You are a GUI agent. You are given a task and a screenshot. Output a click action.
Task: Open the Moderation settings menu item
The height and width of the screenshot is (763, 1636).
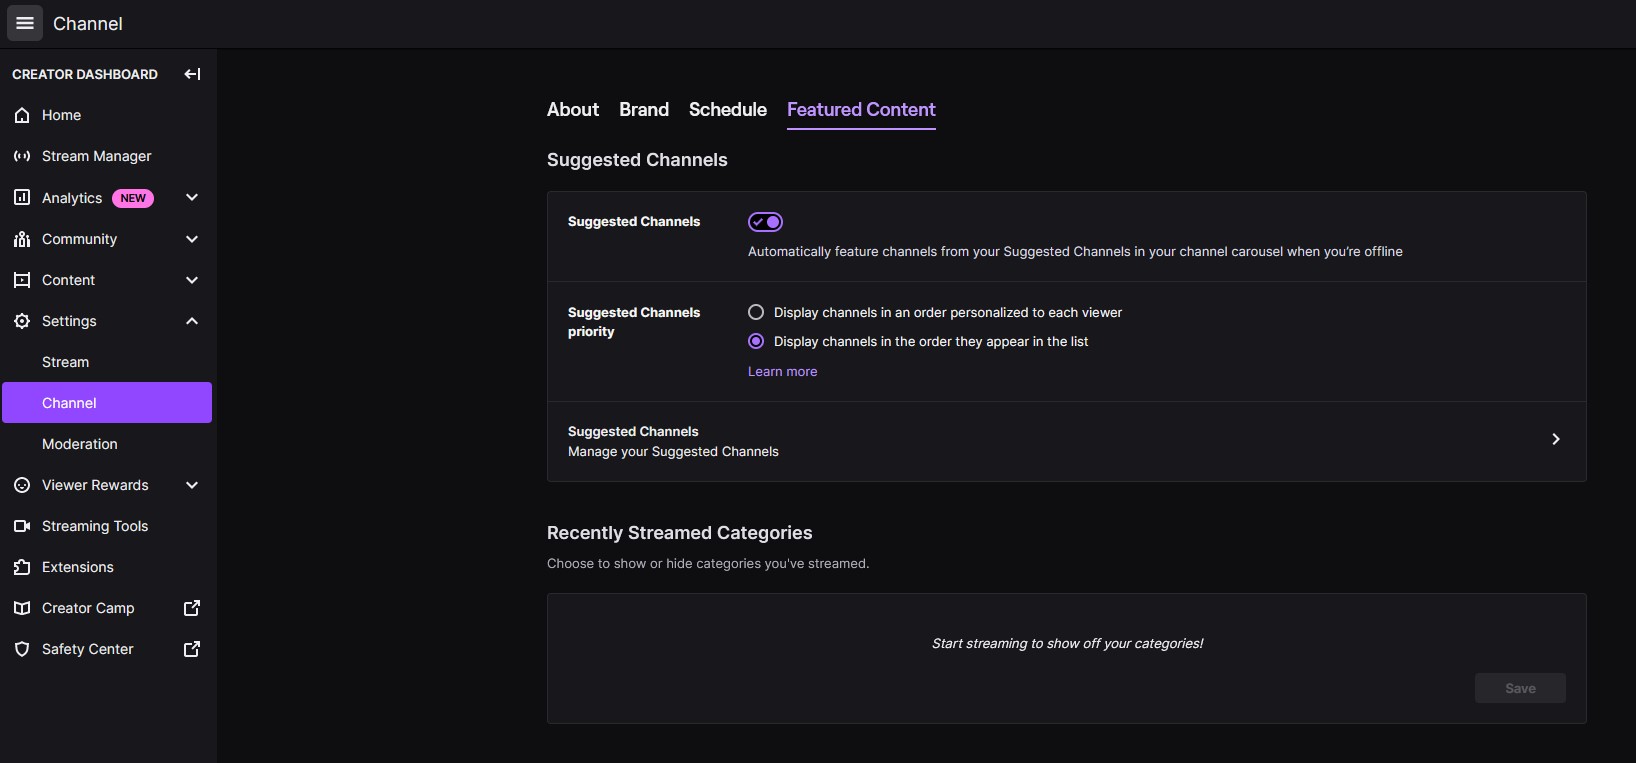[107, 444]
